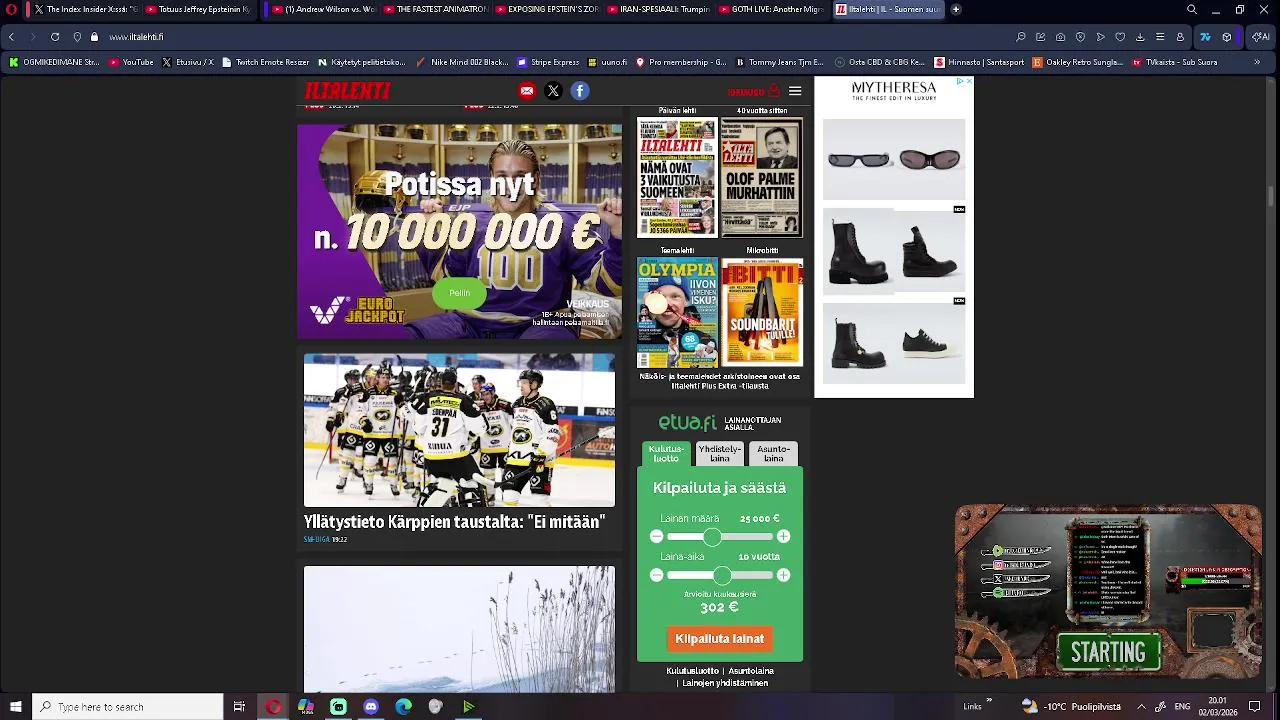Switch to the GOTH LIVE tab

[x=770, y=9]
